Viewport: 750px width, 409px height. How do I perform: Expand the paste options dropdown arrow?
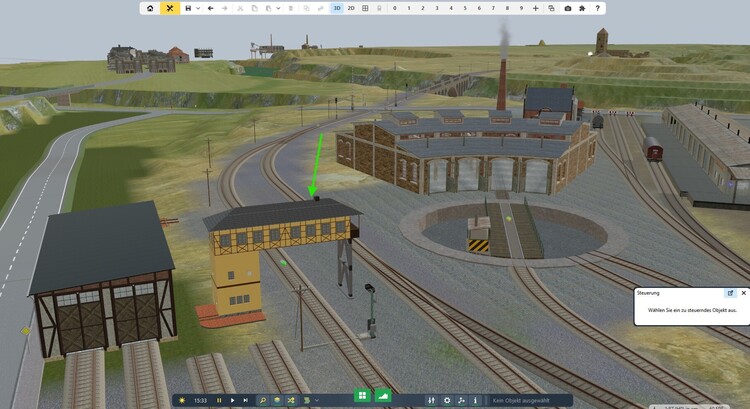[277, 8]
